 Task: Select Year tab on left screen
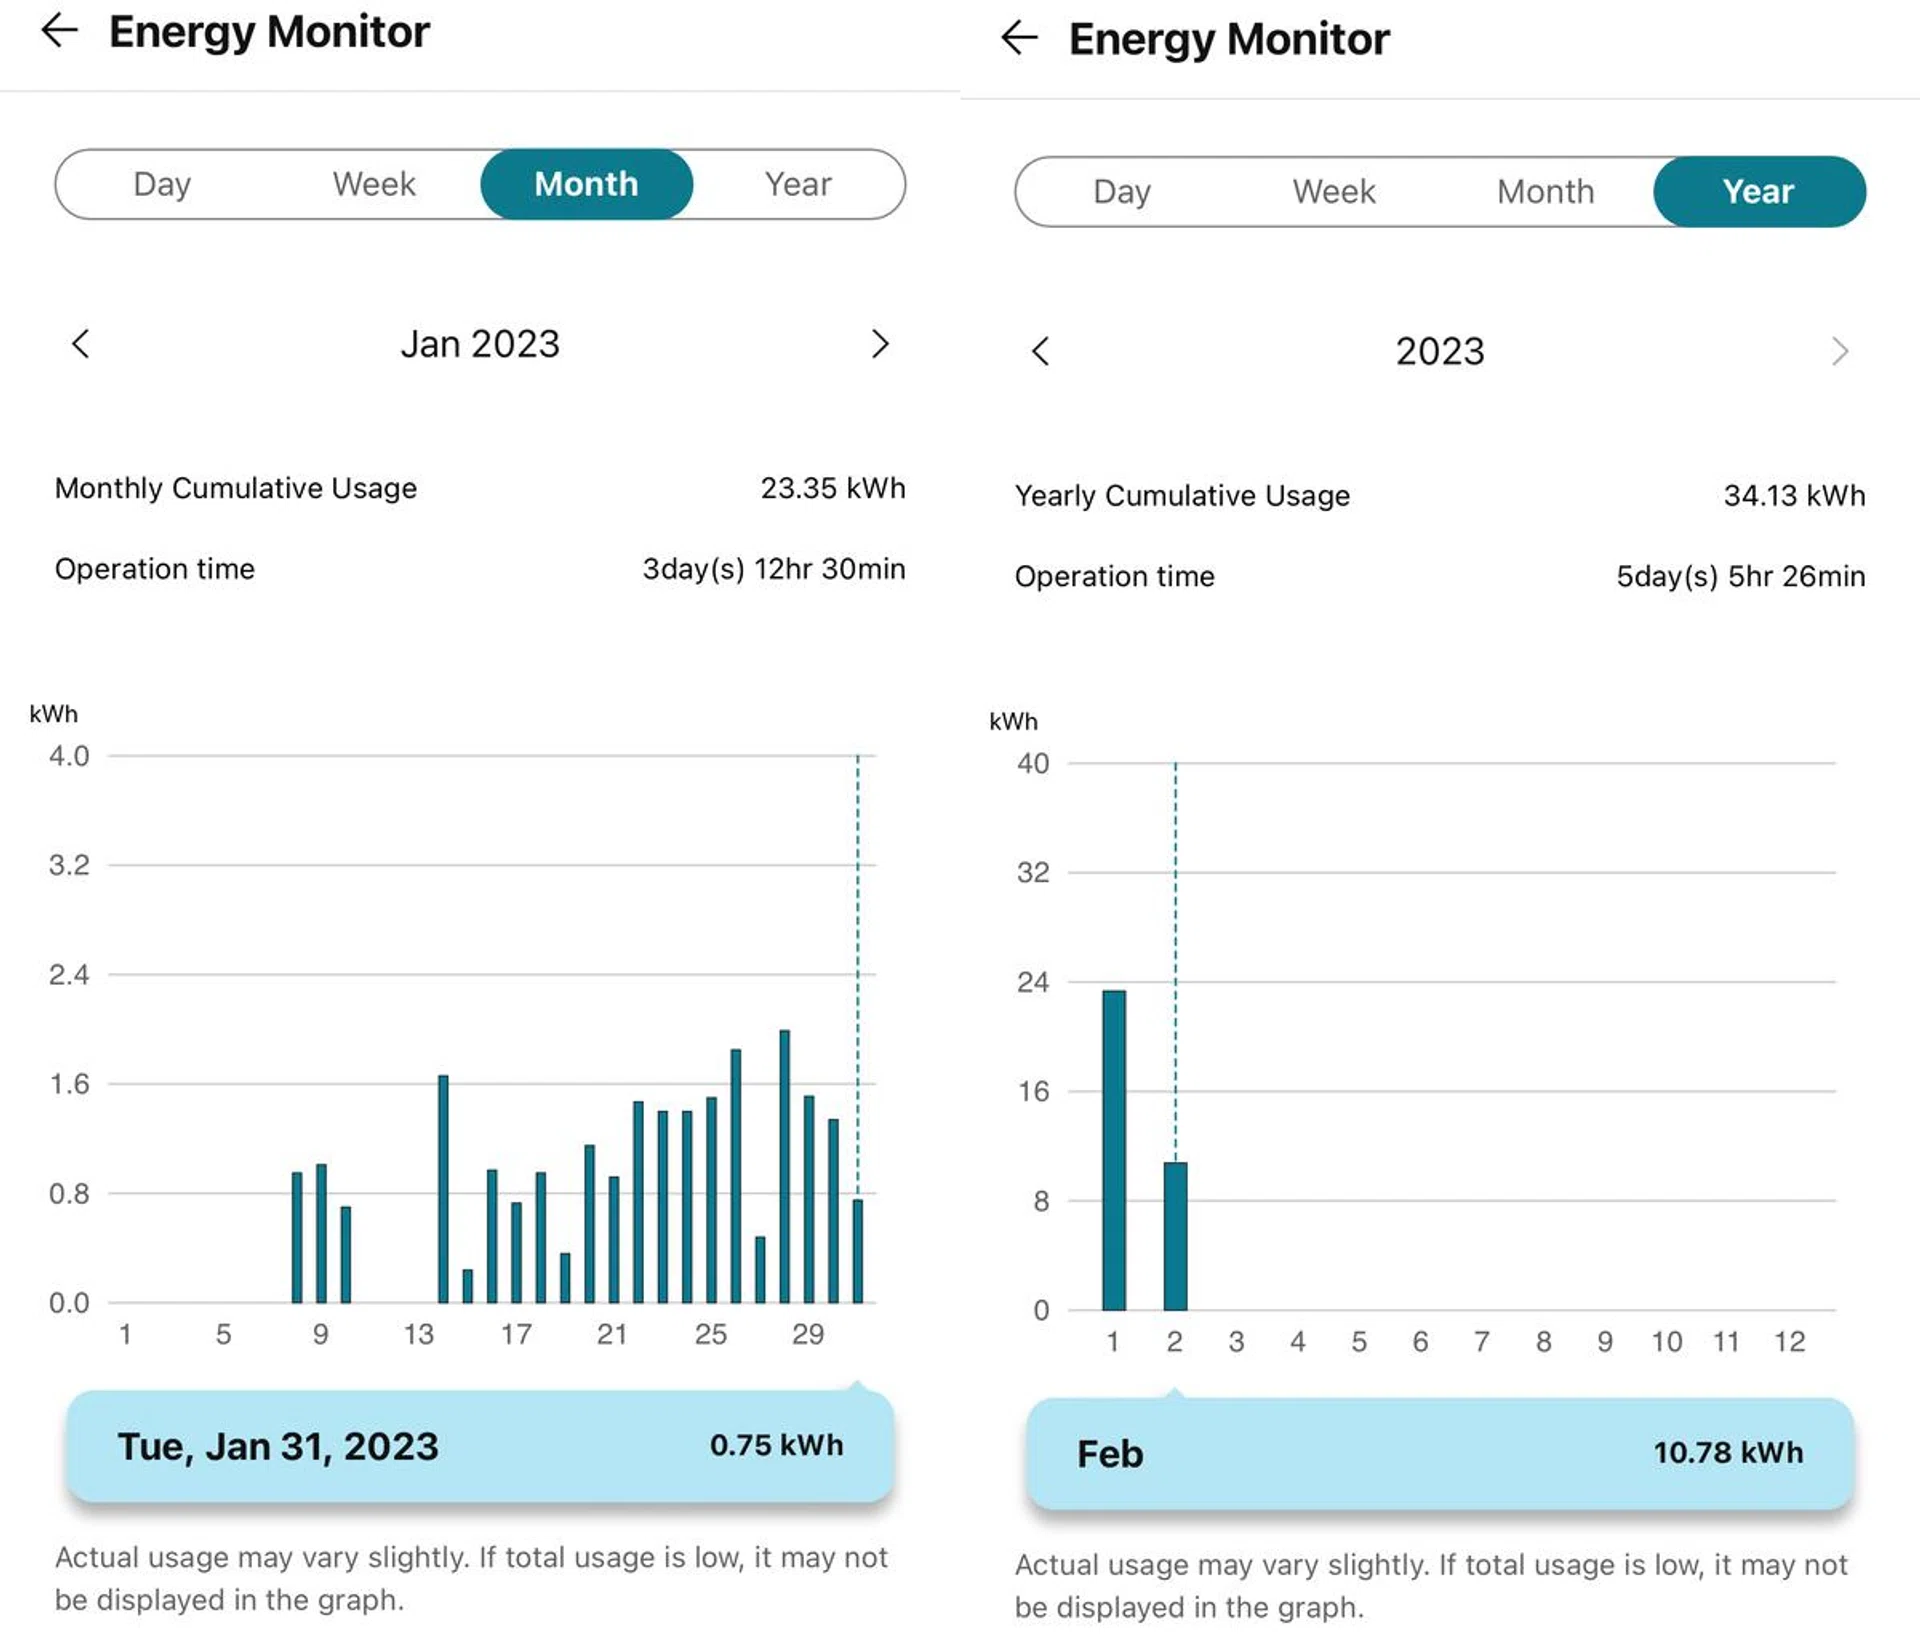pos(798,184)
